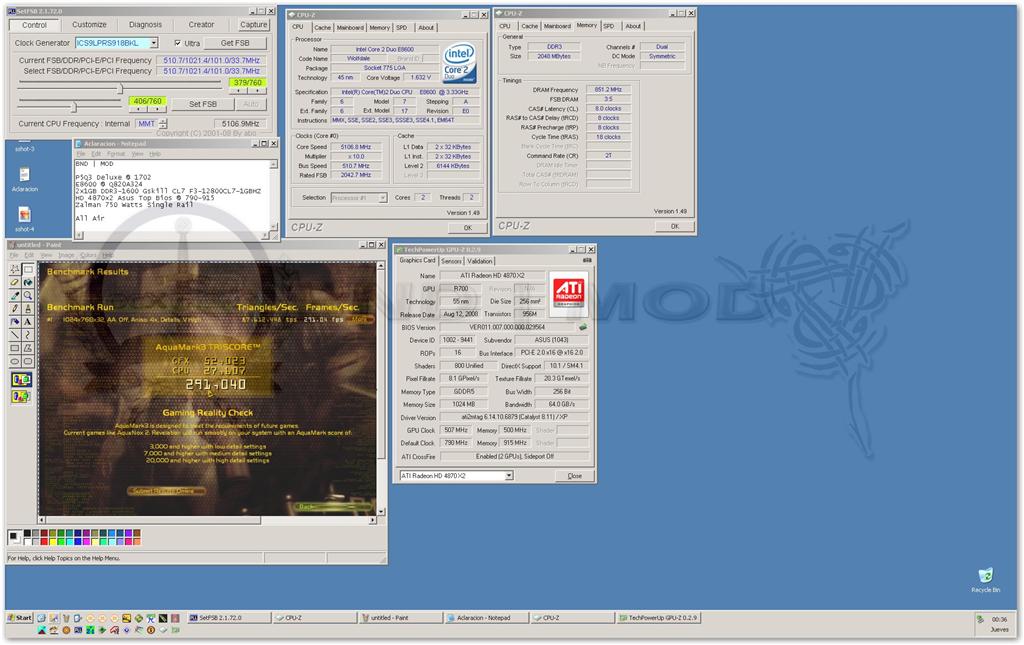Viewport: 1024px width, 645px height.
Task: Click the right arrow under 406/760 value
Action: click(158, 110)
